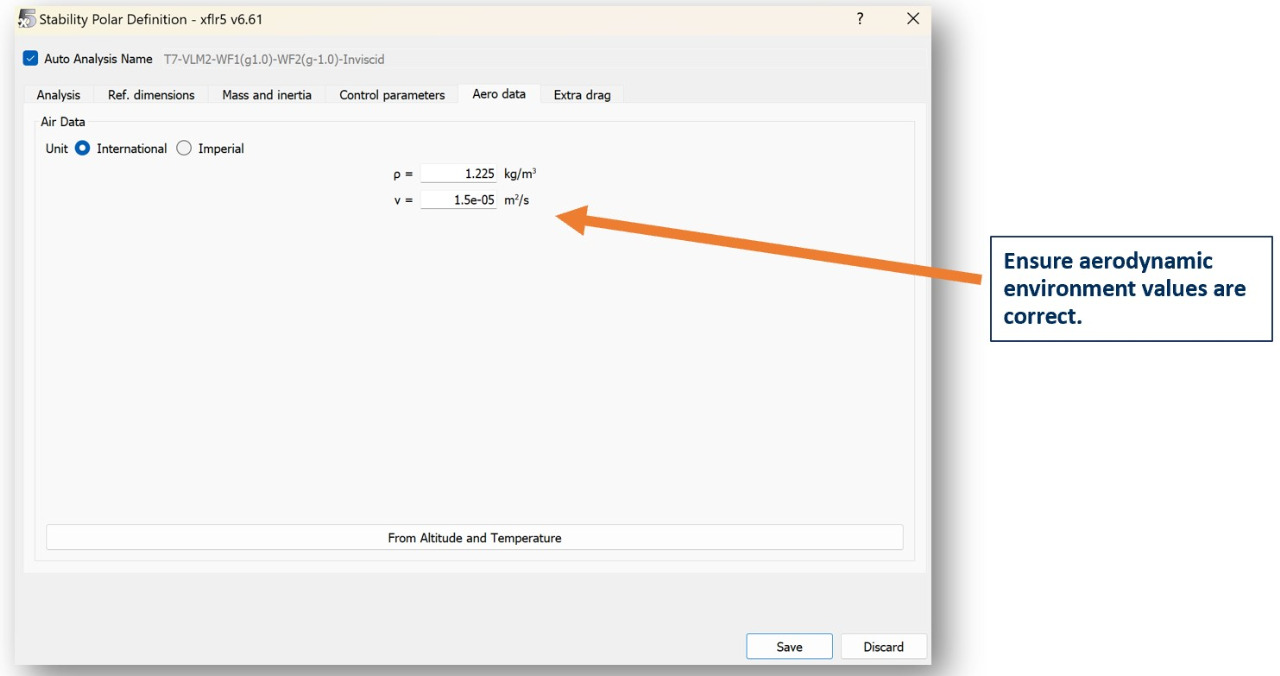Close the Stability Polar Definition dialog
This screenshot has width=1280, height=676.
pos(912,19)
